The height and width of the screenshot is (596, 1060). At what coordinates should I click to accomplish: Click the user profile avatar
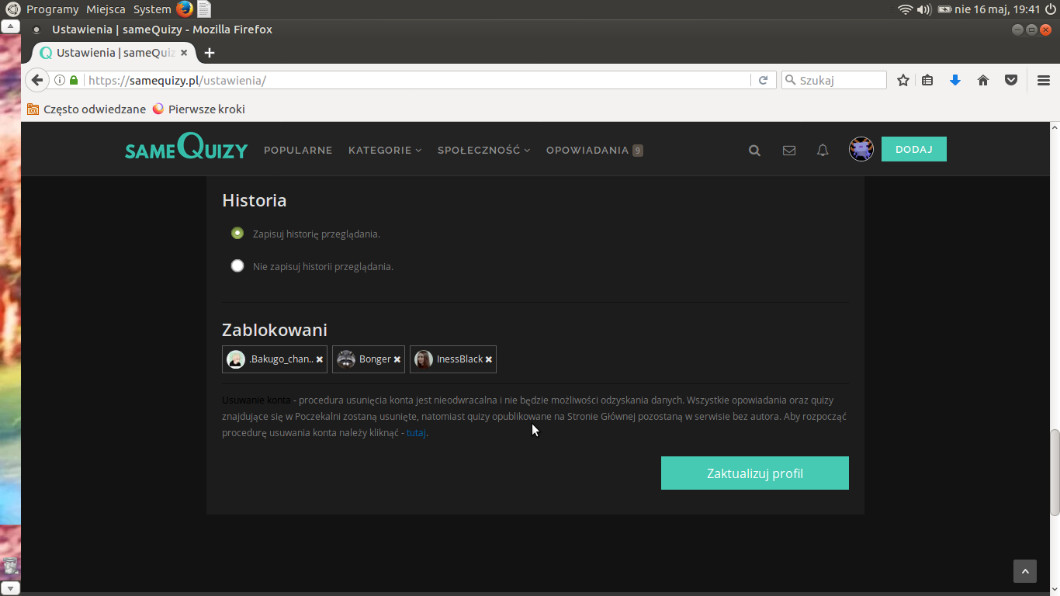[x=861, y=149]
